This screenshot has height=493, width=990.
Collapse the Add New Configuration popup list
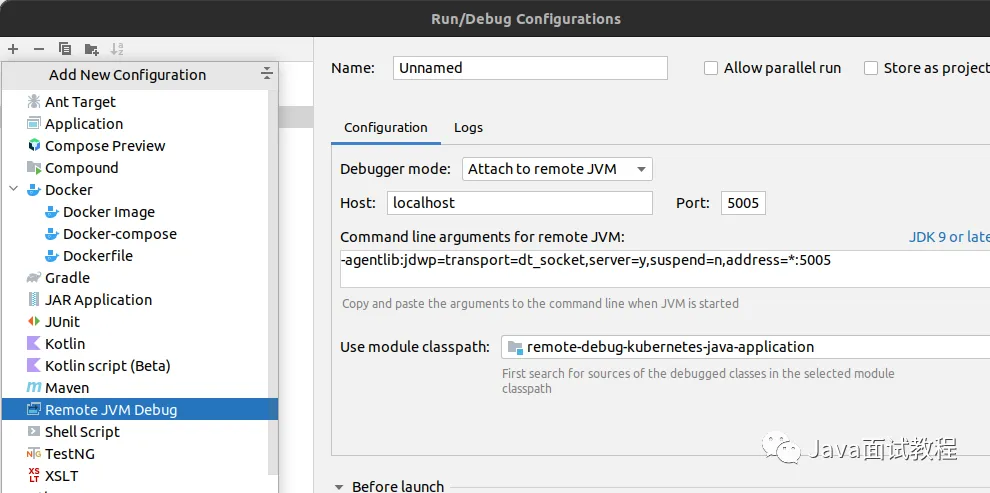(267, 74)
